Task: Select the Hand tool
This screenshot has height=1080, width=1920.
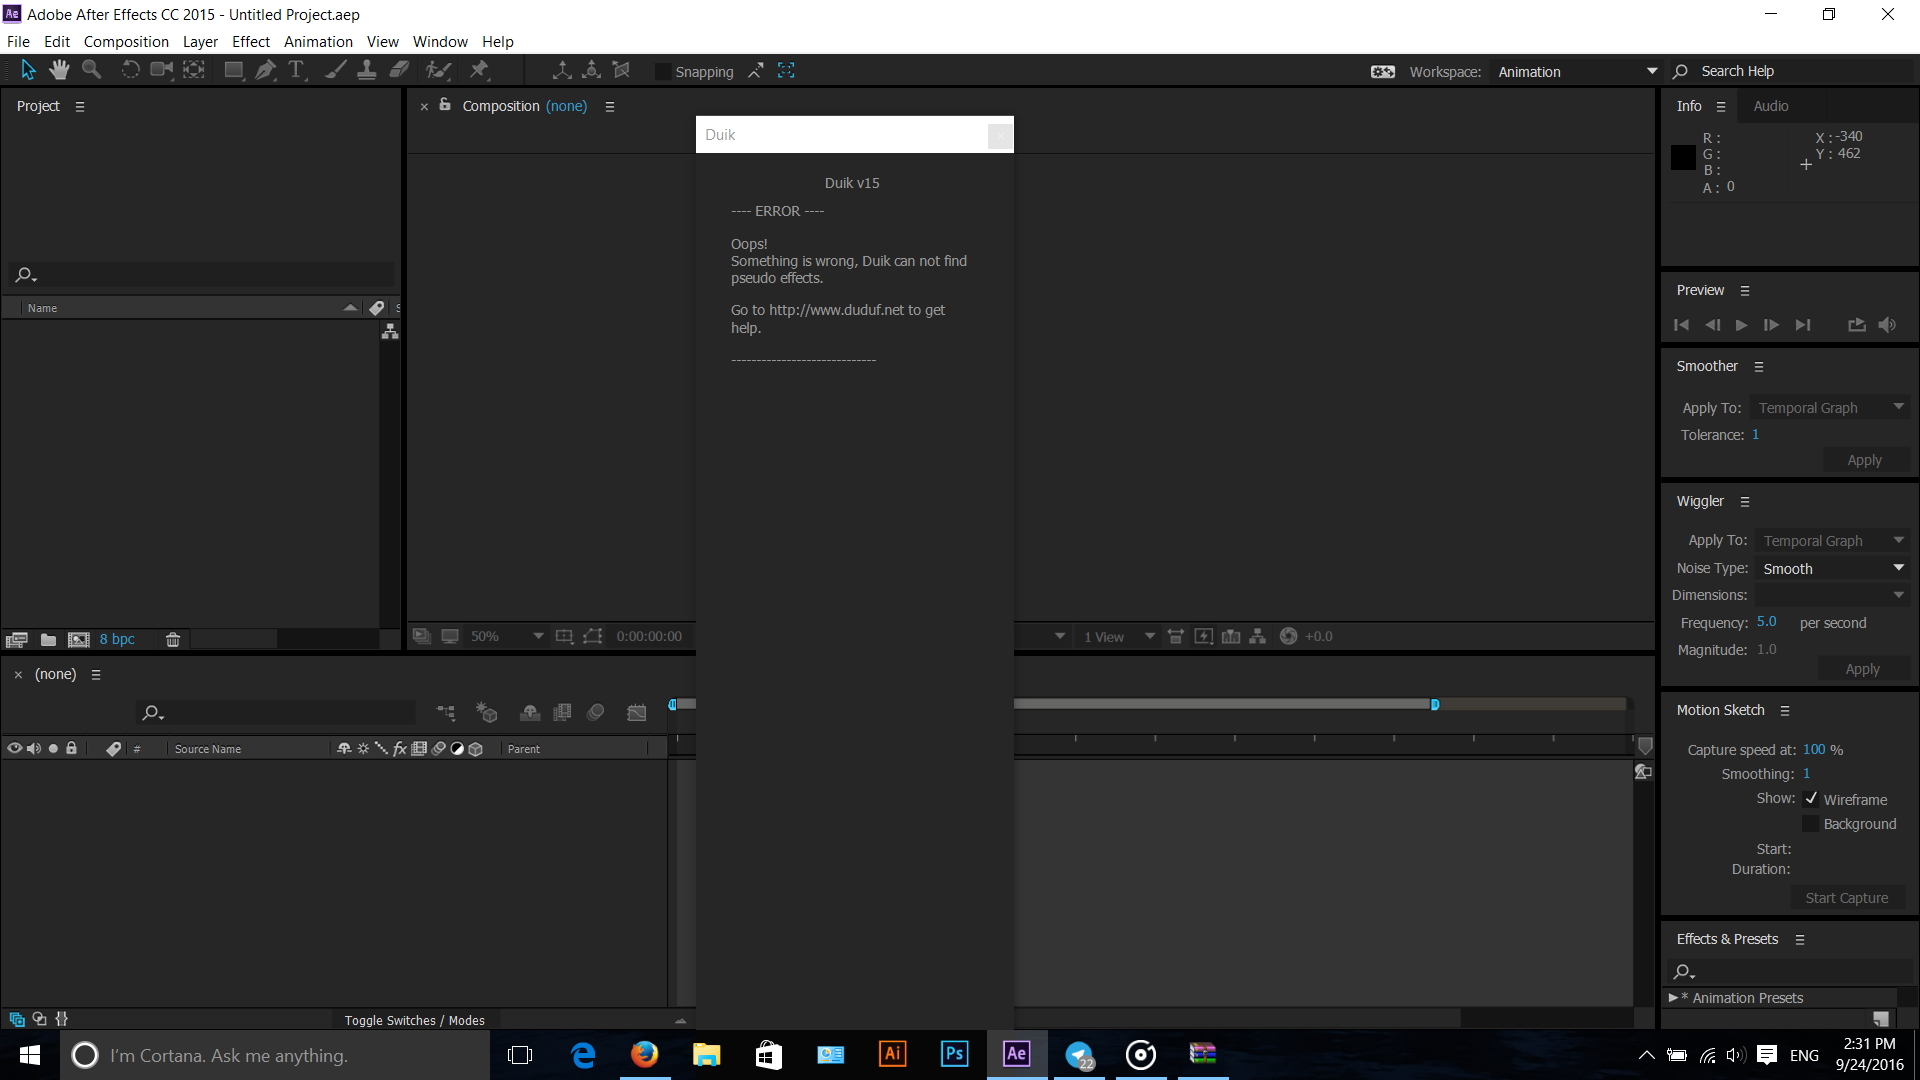Action: coord(60,70)
